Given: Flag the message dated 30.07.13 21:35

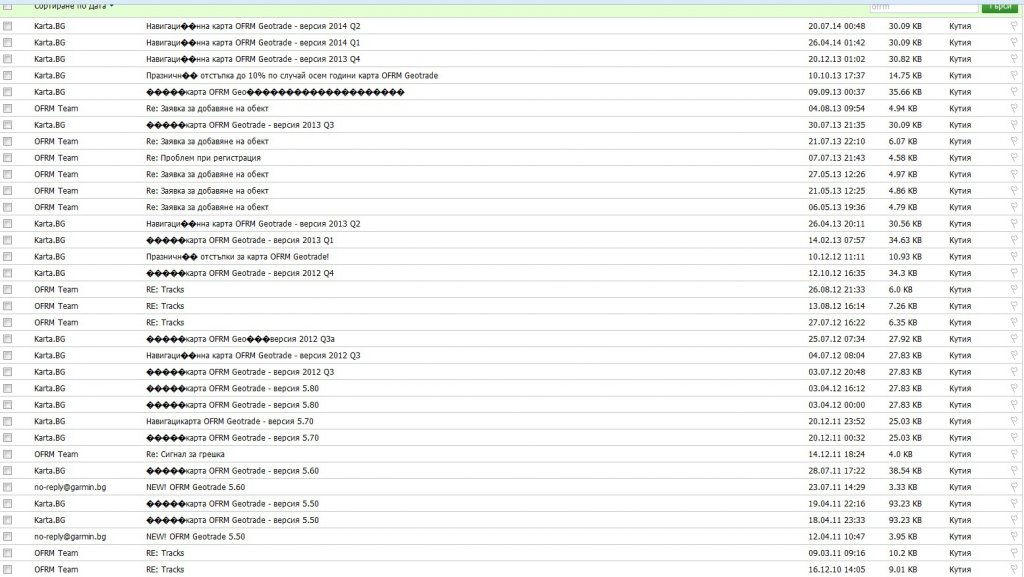Looking at the screenshot, I should click(1014, 125).
